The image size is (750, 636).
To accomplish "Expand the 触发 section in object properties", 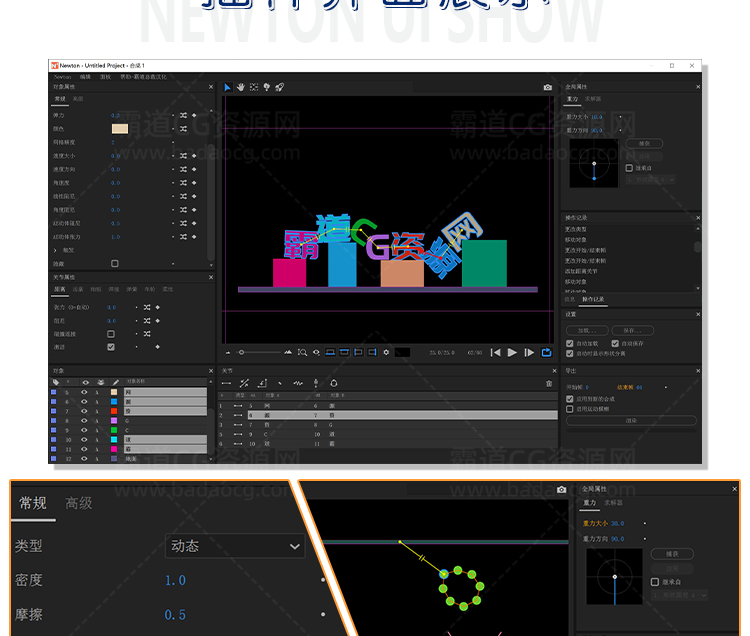I will coord(55,250).
